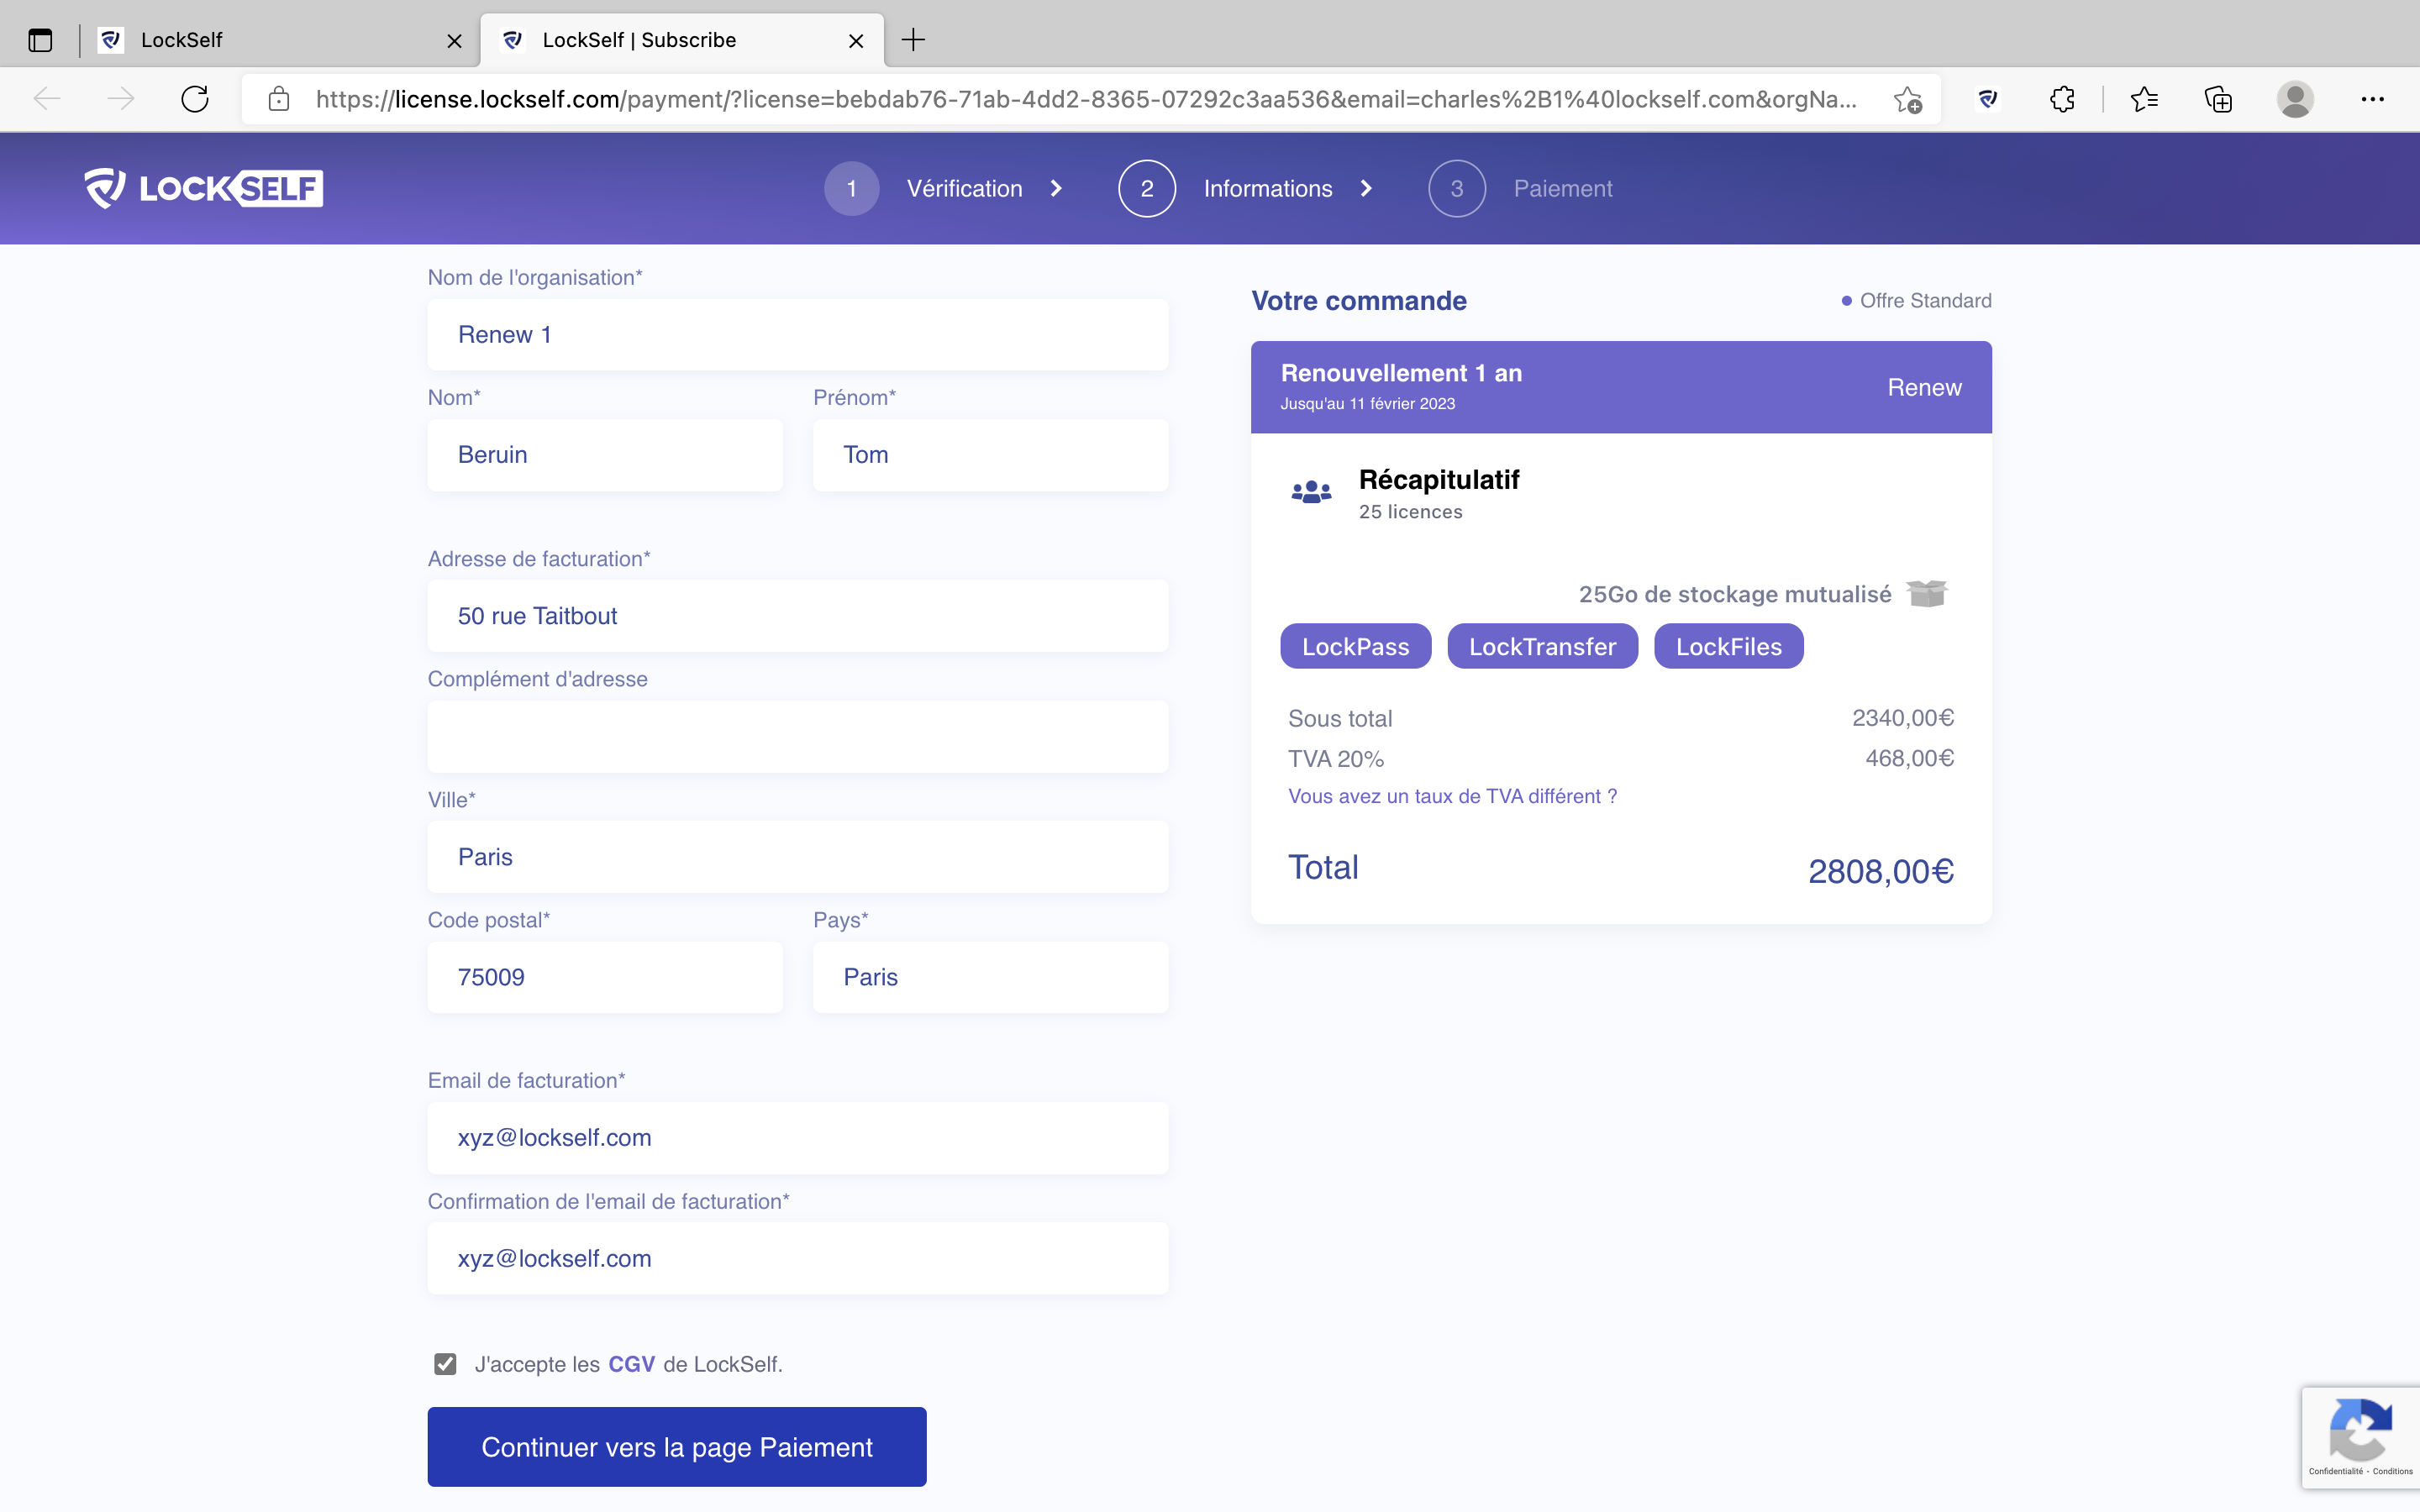Viewport: 2420px width, 1512px height.
Task: Open the Collections icon
Action: coord(2218,99)
